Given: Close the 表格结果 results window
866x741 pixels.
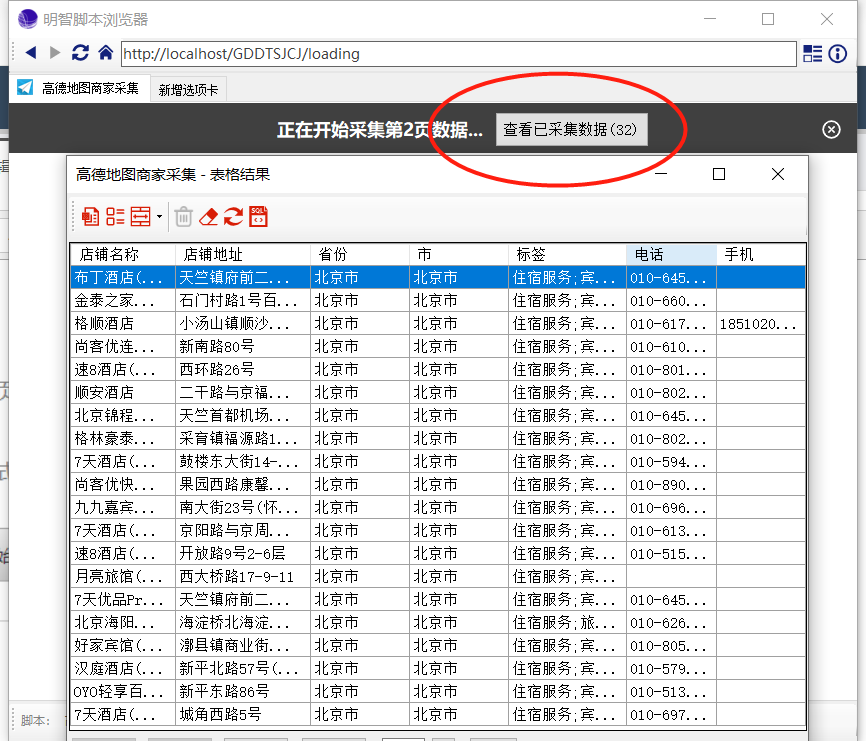Looking at the screenshot, I should 778,174.
